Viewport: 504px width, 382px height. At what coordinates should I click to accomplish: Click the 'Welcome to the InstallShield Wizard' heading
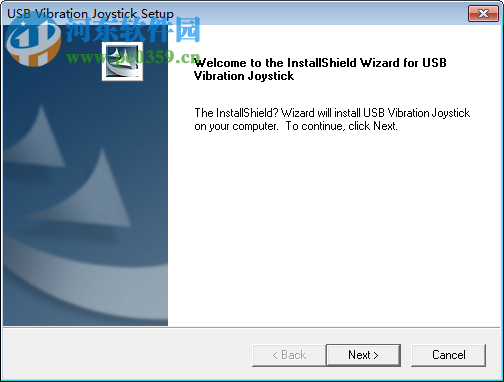click(320, 69)
